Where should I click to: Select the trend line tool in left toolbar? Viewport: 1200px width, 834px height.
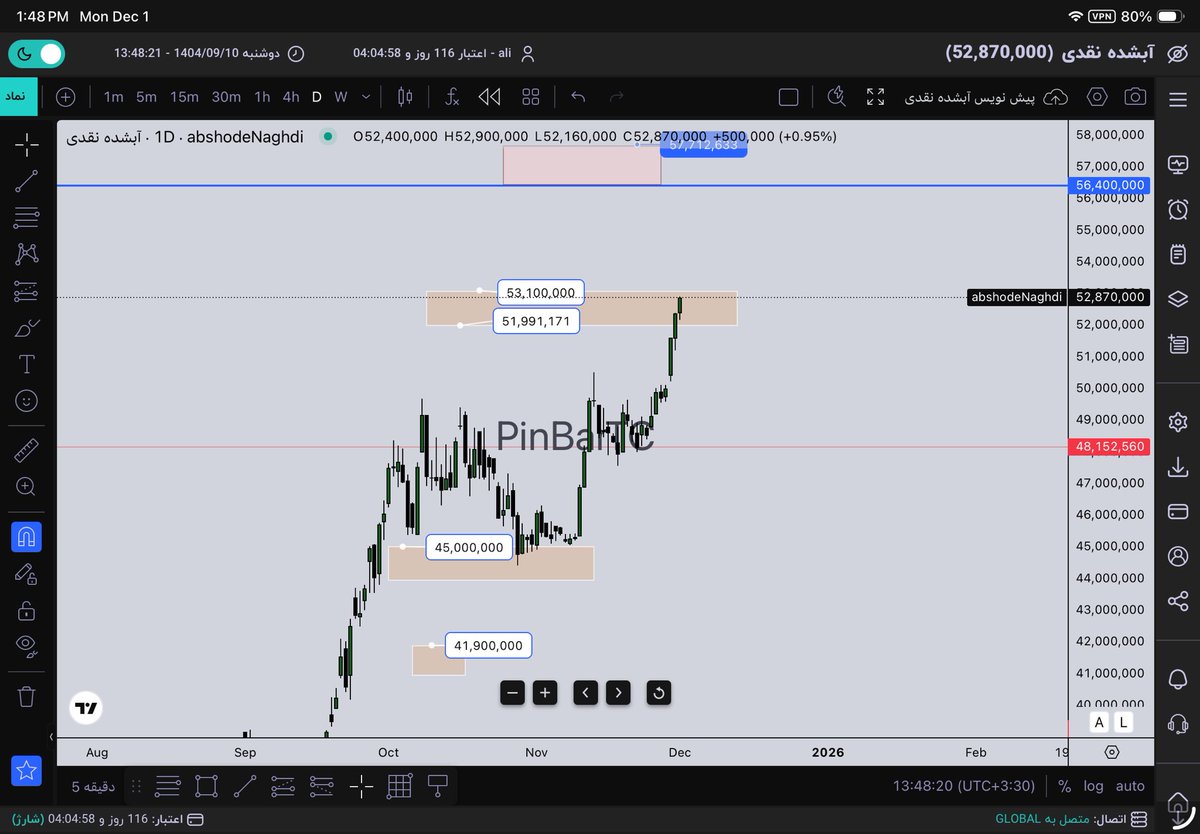click(27, 181)
